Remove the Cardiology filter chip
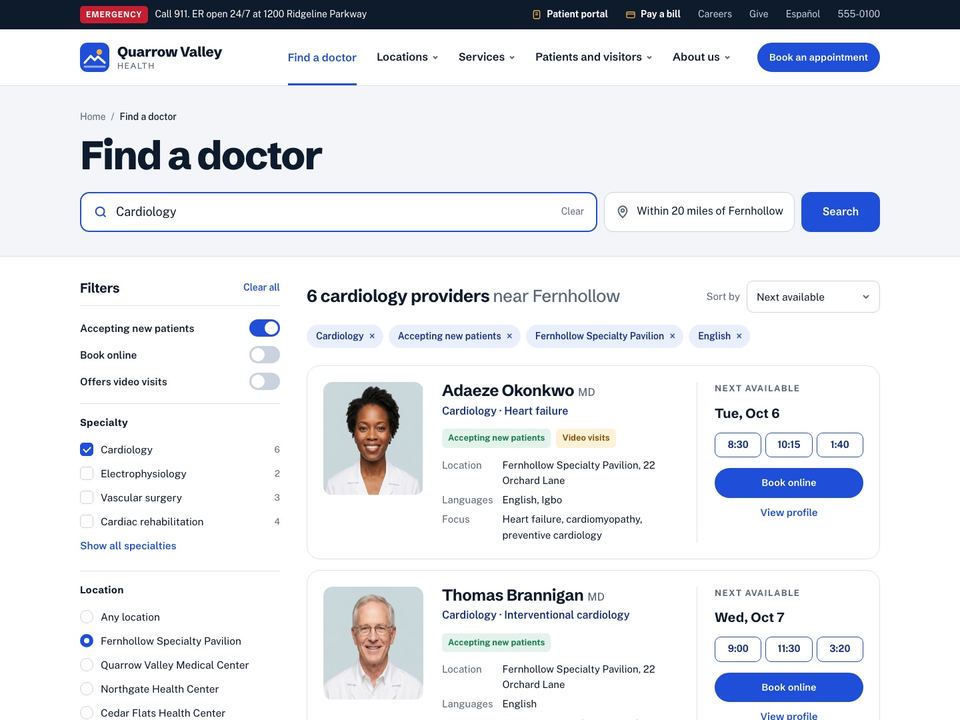The height and width of the screenshot is (720, 960). 372,336
